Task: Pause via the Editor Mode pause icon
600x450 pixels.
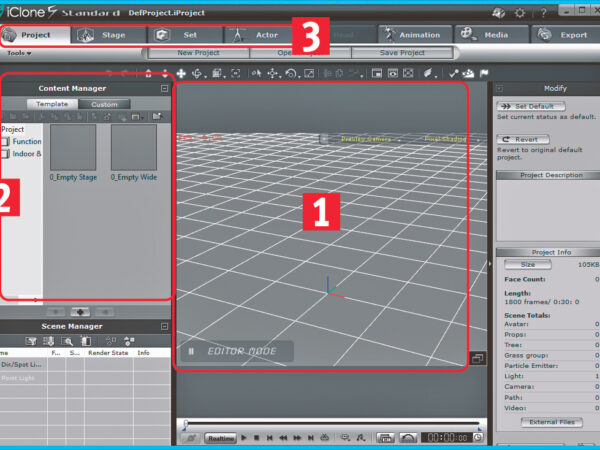Action: click(x=190, y=351)
